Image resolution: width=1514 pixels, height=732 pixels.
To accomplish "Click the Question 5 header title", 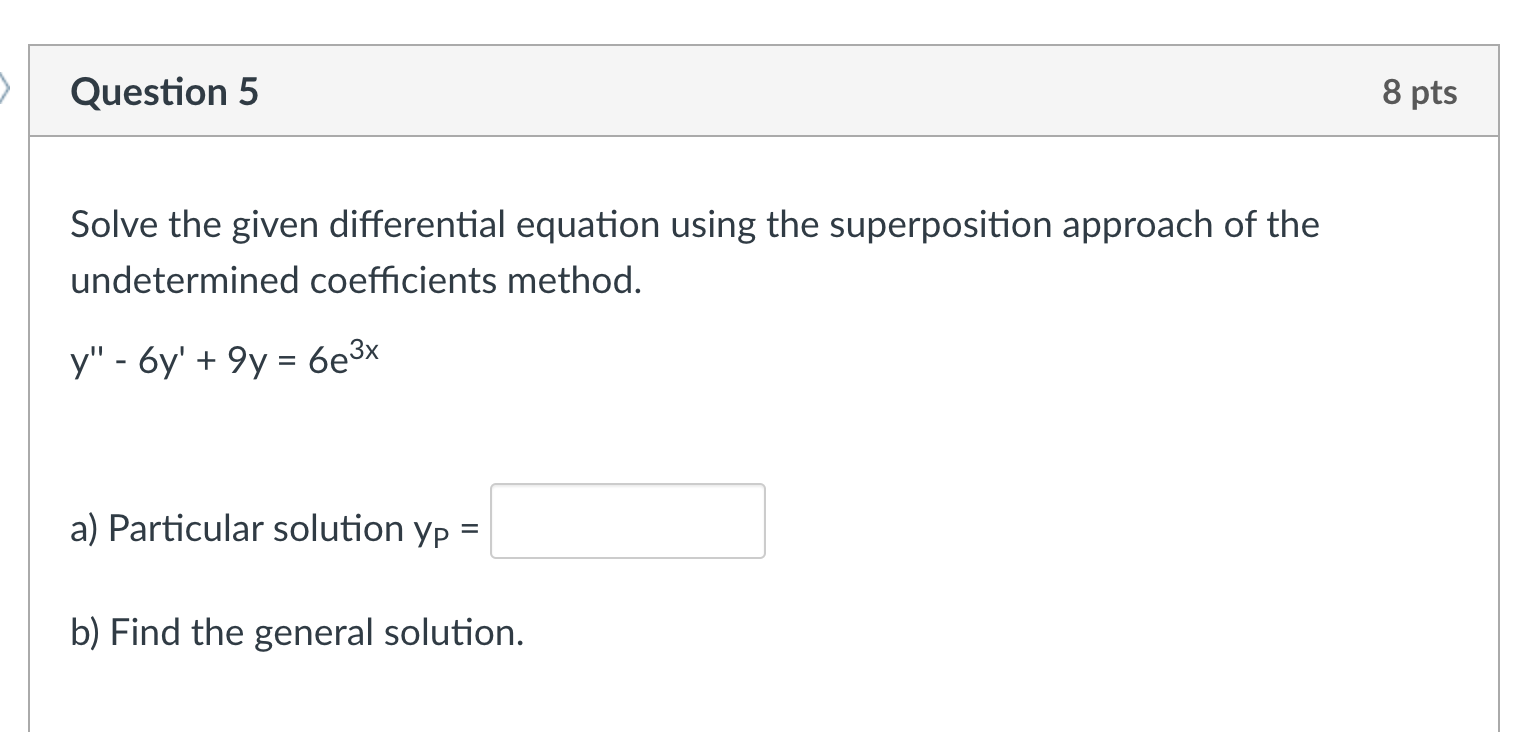I will (163, 91).
